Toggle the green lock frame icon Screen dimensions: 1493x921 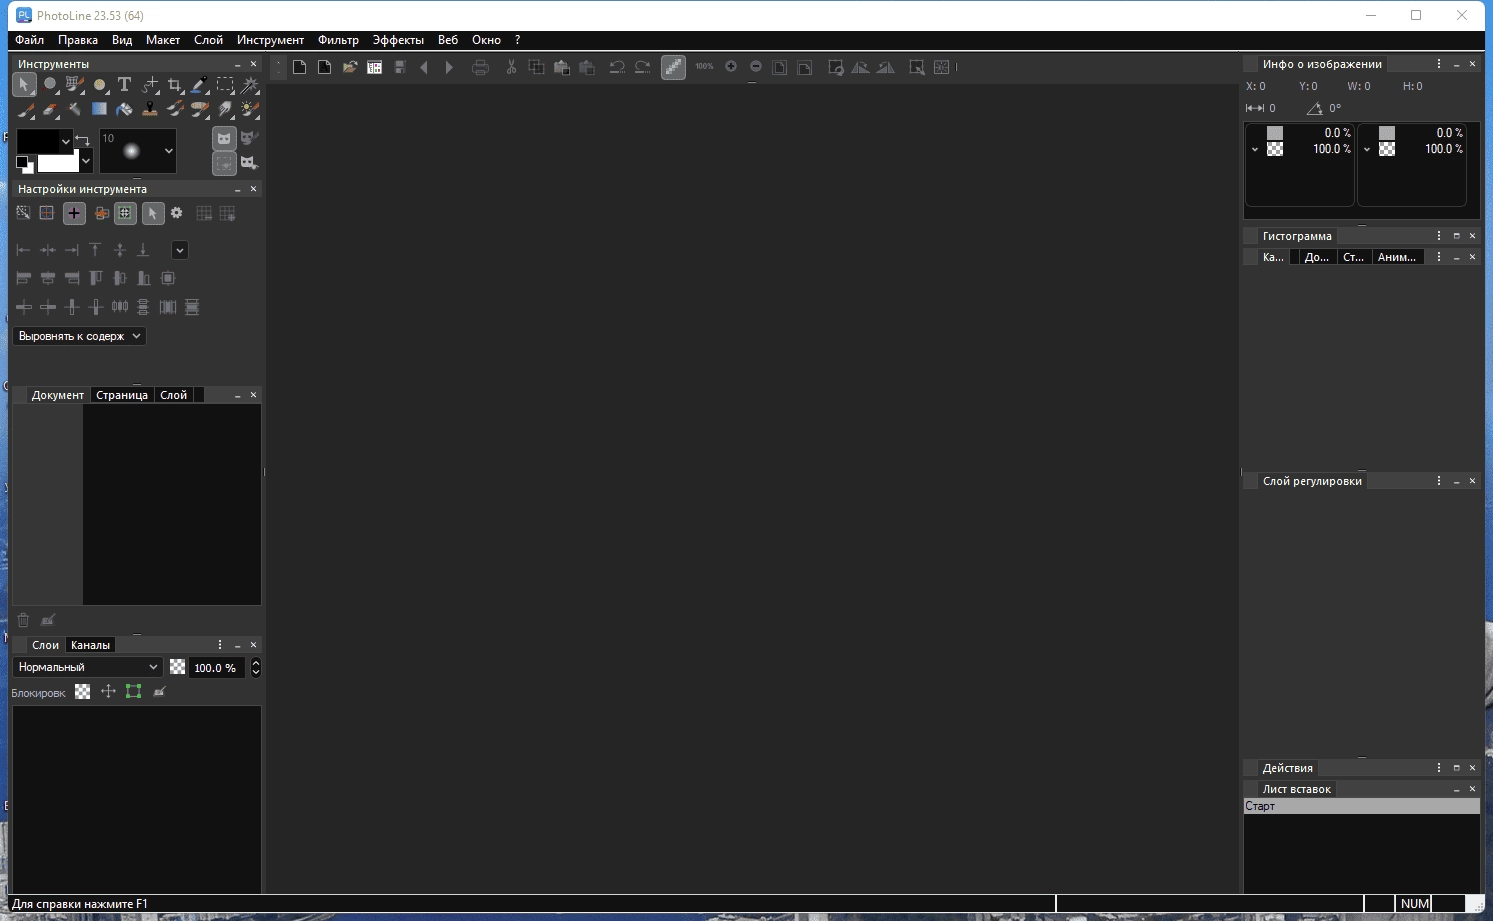click(133, 691)
